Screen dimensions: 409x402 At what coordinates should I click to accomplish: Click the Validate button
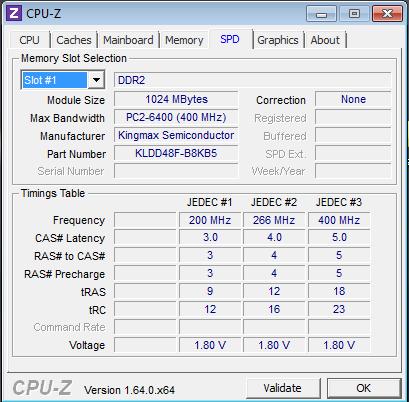tap(282, 388)
